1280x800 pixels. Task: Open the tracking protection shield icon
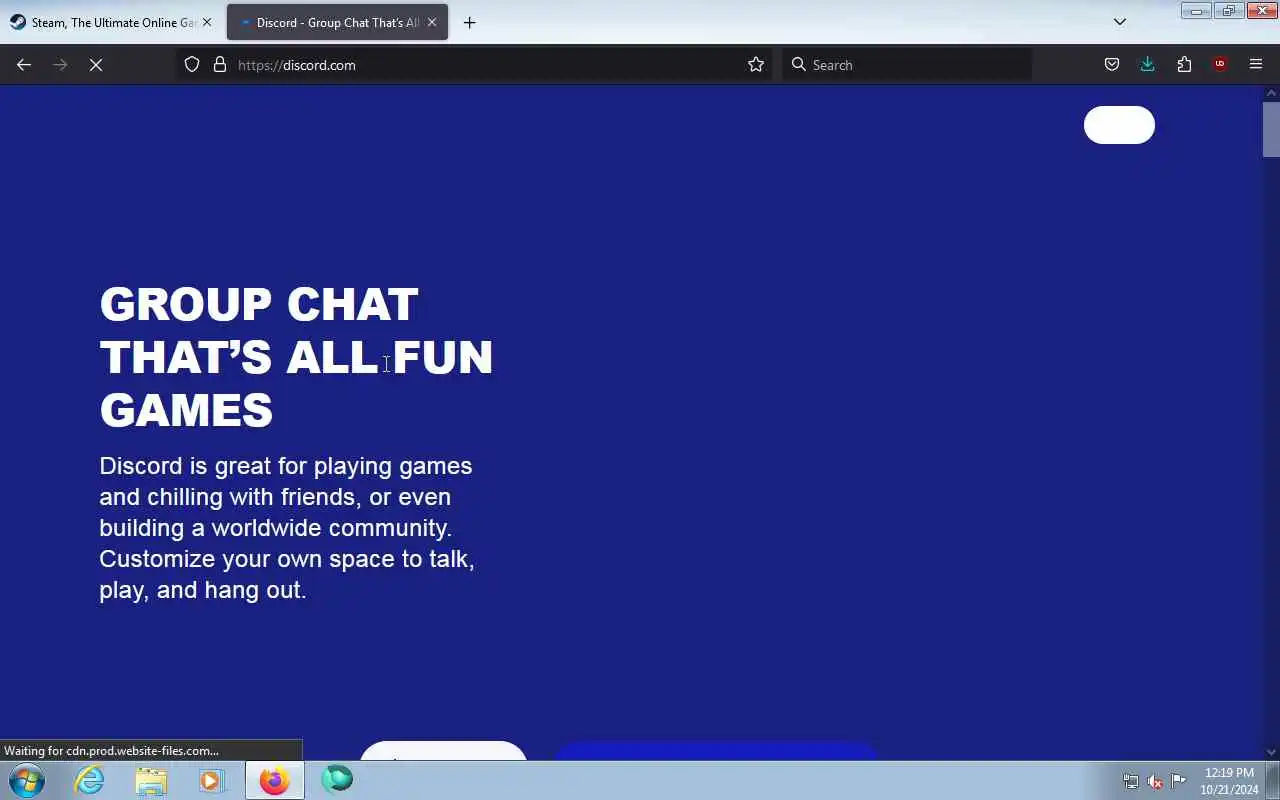[194, 65]
